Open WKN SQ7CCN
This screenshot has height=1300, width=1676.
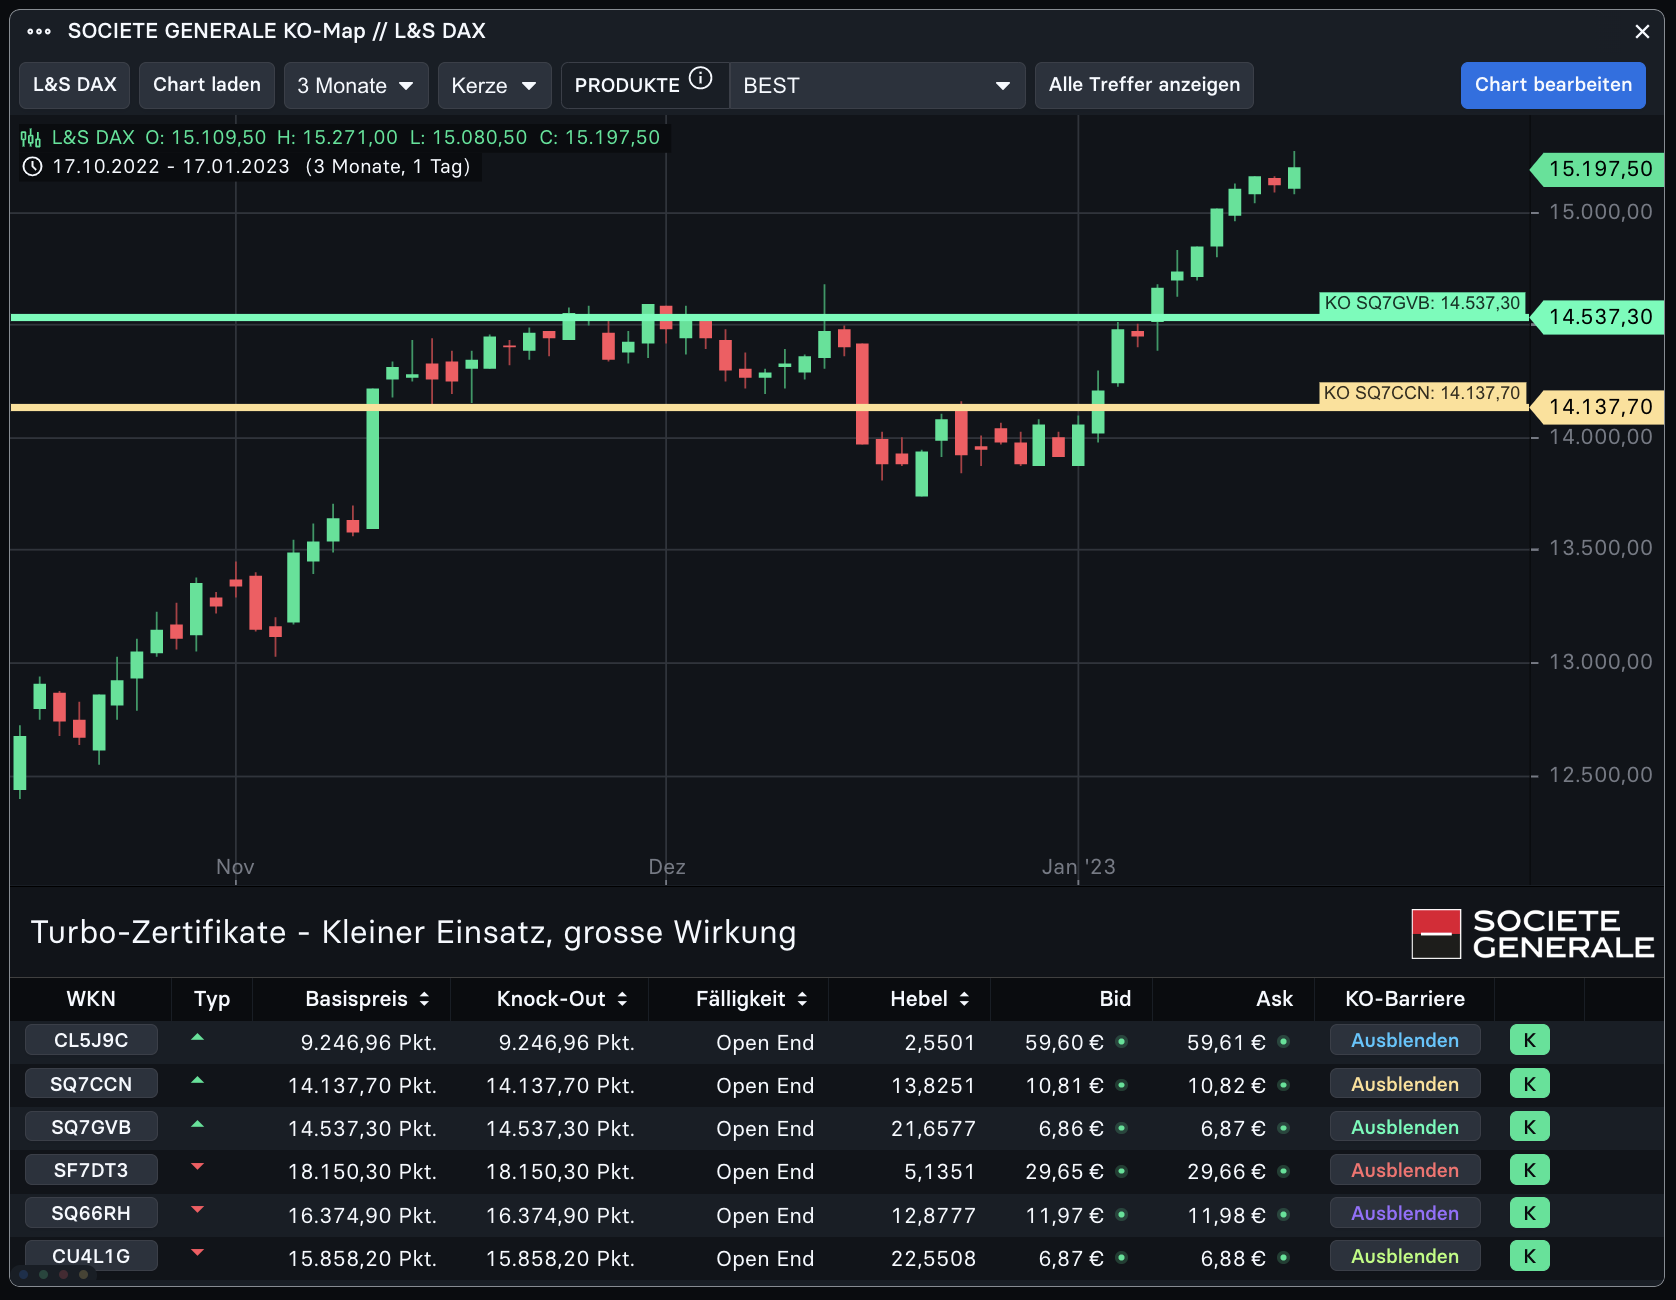click(91, 1083)
